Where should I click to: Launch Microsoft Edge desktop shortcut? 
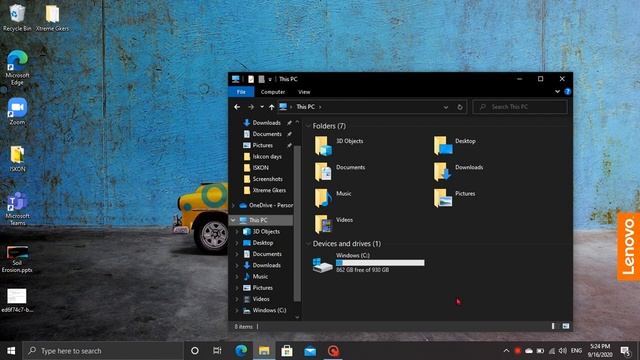pyautogui.click(x=17, y=68)
